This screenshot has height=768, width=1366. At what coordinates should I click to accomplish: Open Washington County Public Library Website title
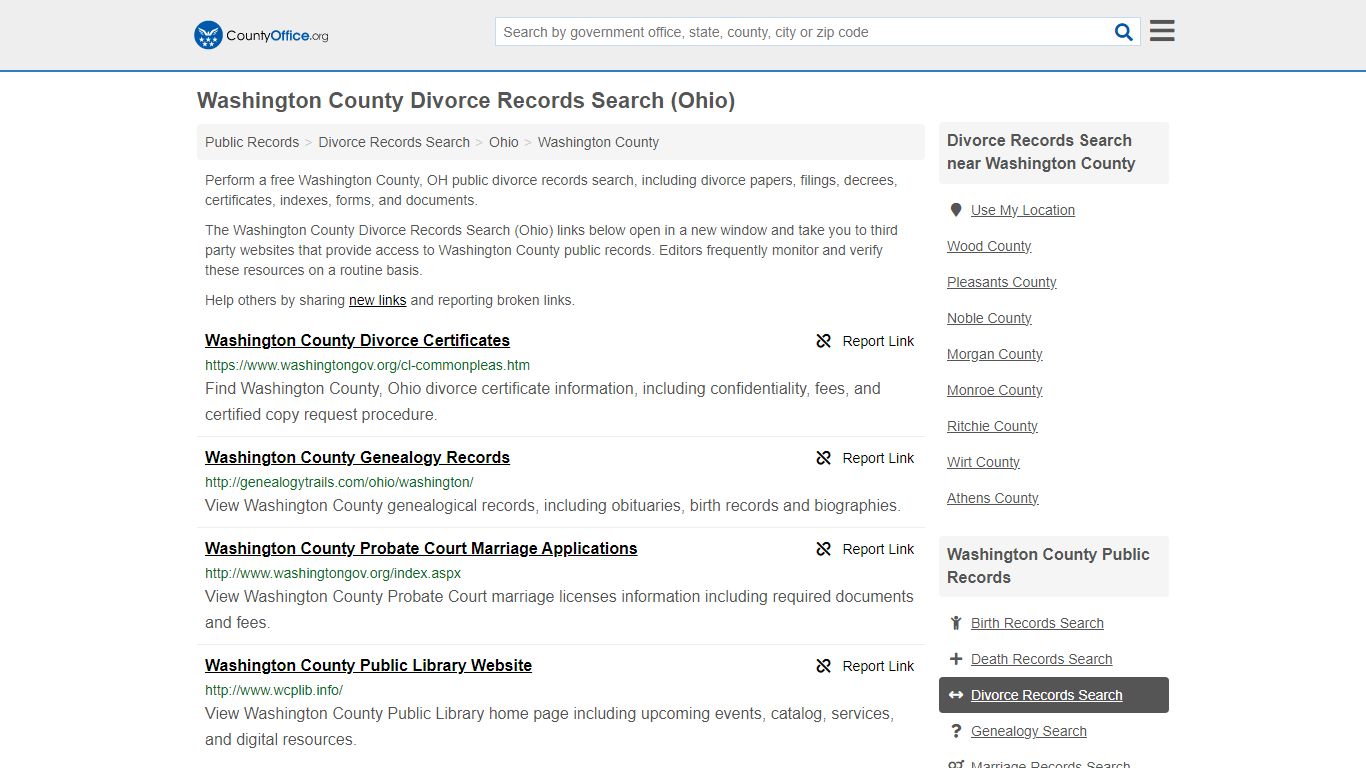(368, 665)
